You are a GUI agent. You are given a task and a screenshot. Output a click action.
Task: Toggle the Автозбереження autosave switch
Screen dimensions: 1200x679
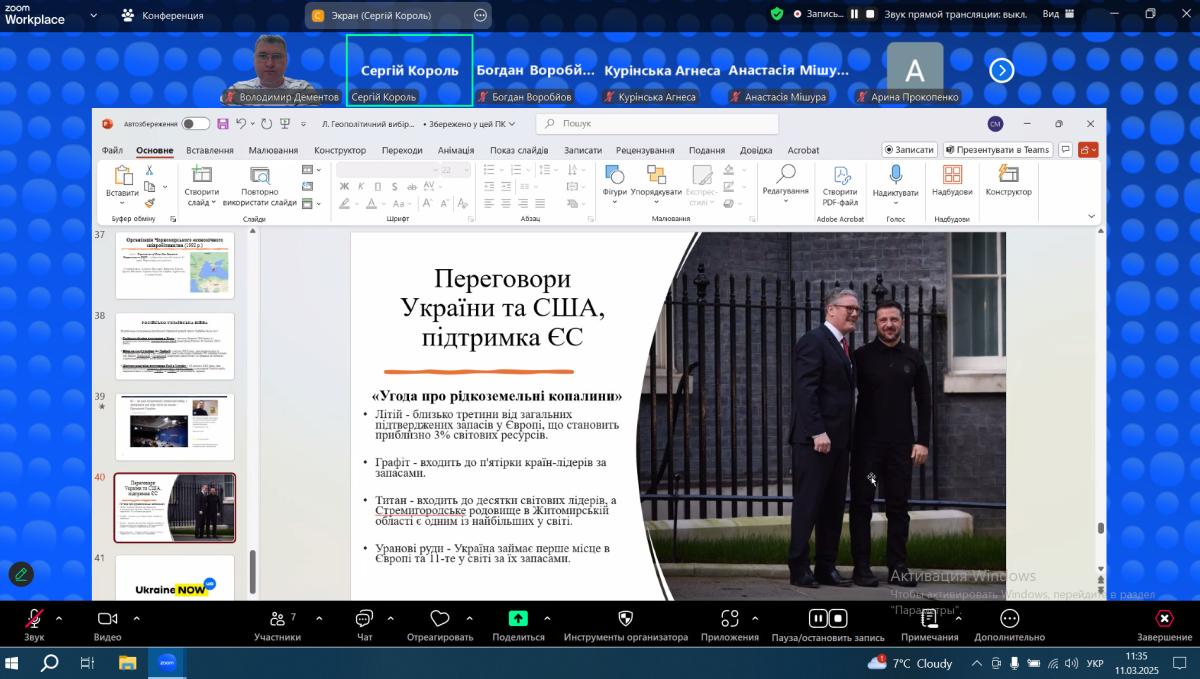click(195, 124)
